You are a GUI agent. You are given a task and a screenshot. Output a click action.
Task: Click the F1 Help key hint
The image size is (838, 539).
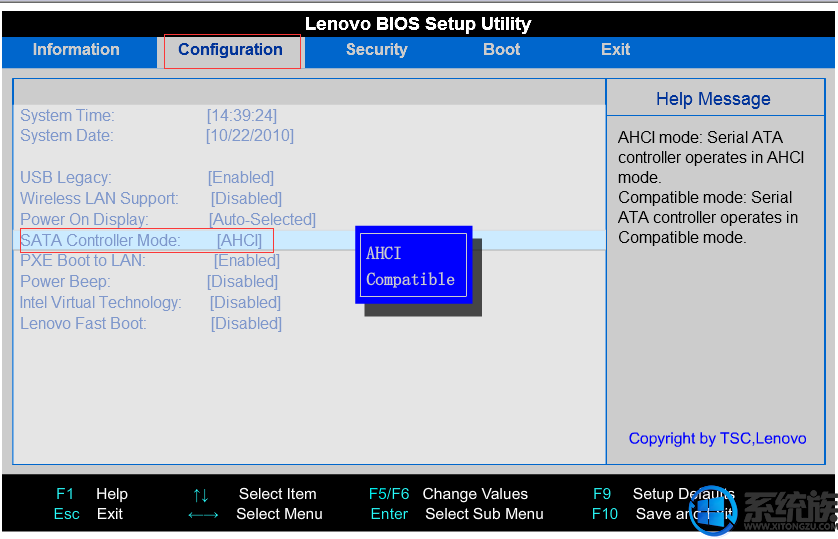[91, 494]
